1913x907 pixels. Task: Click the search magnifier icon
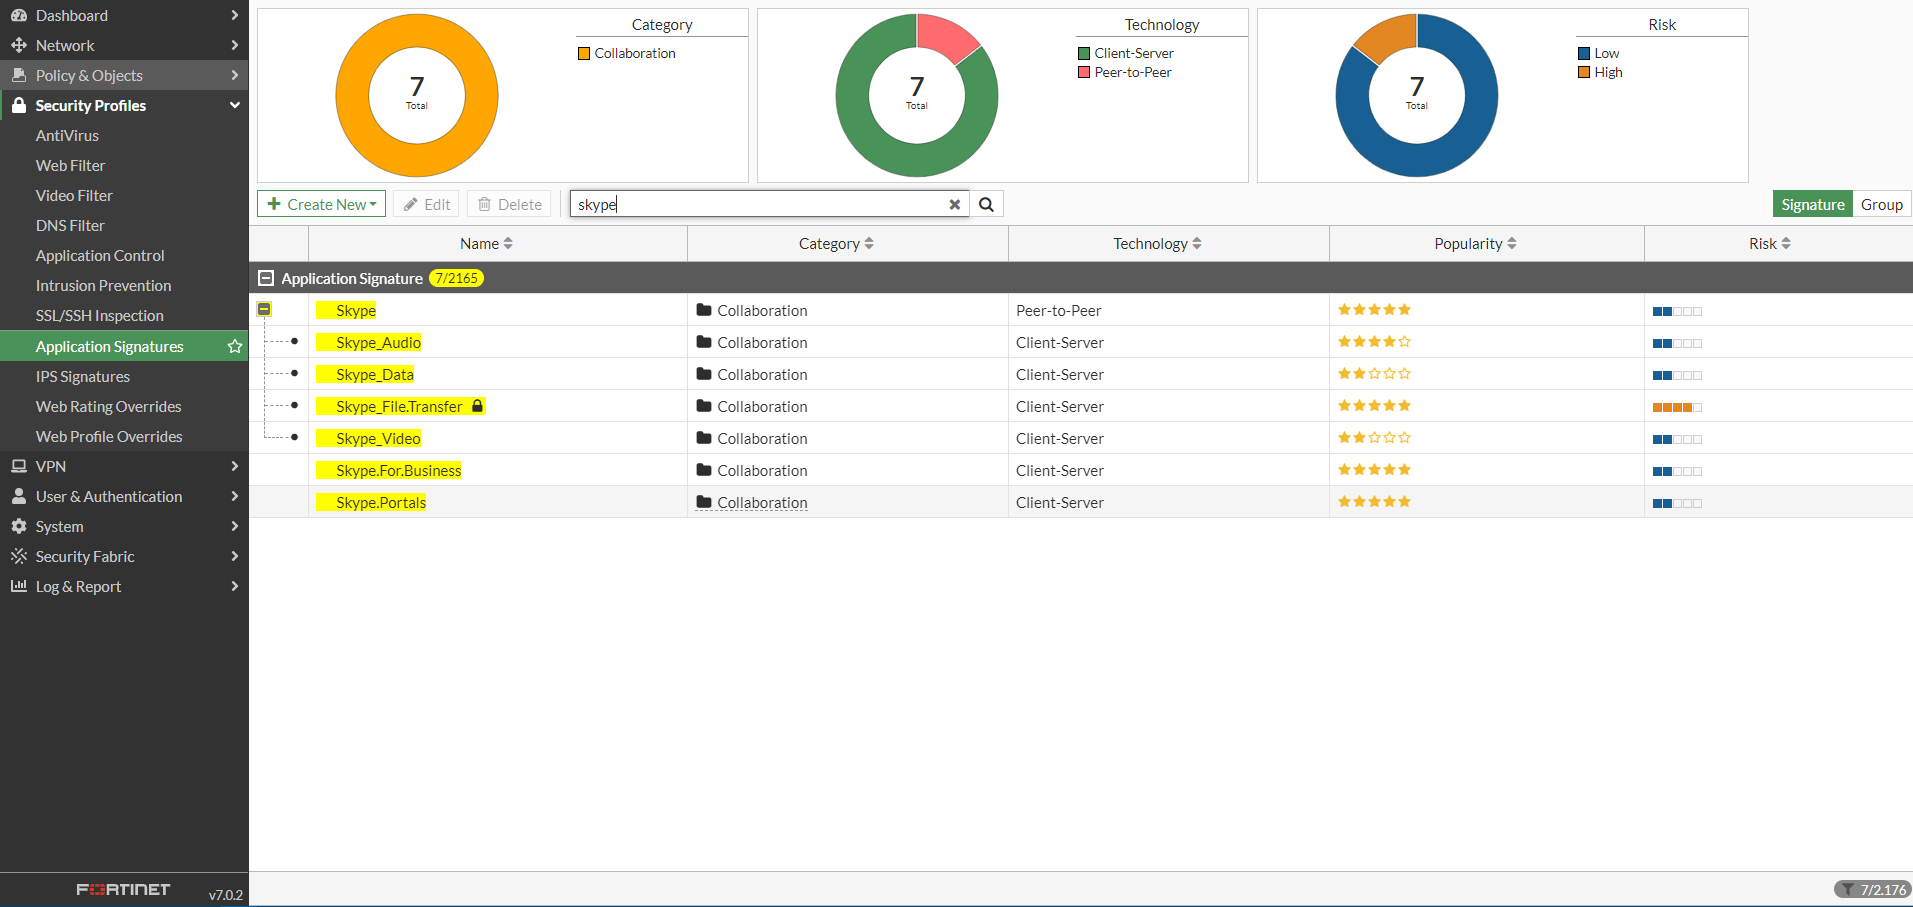click(x=986, y=204)
